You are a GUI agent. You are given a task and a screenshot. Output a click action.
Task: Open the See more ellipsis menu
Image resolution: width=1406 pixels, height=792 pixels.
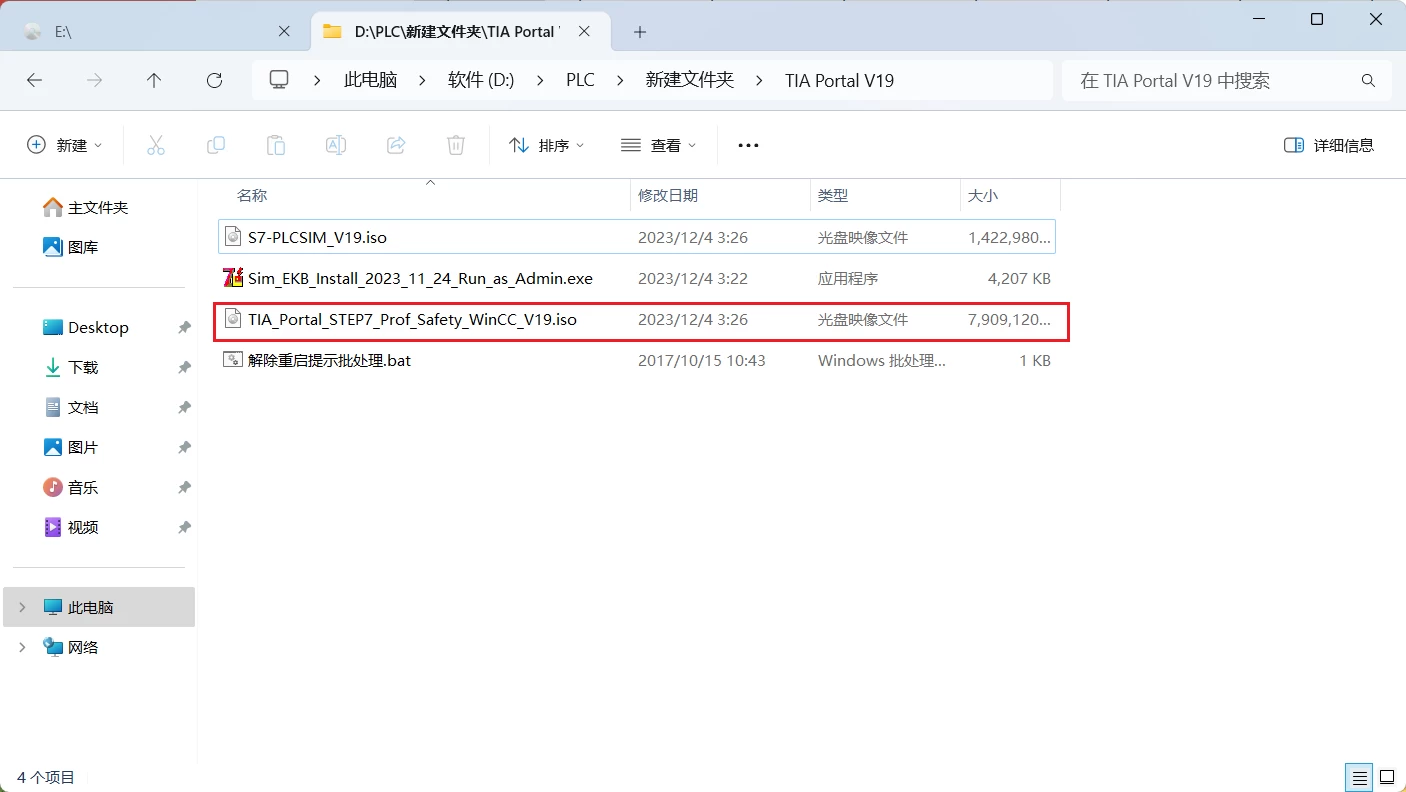748,145
